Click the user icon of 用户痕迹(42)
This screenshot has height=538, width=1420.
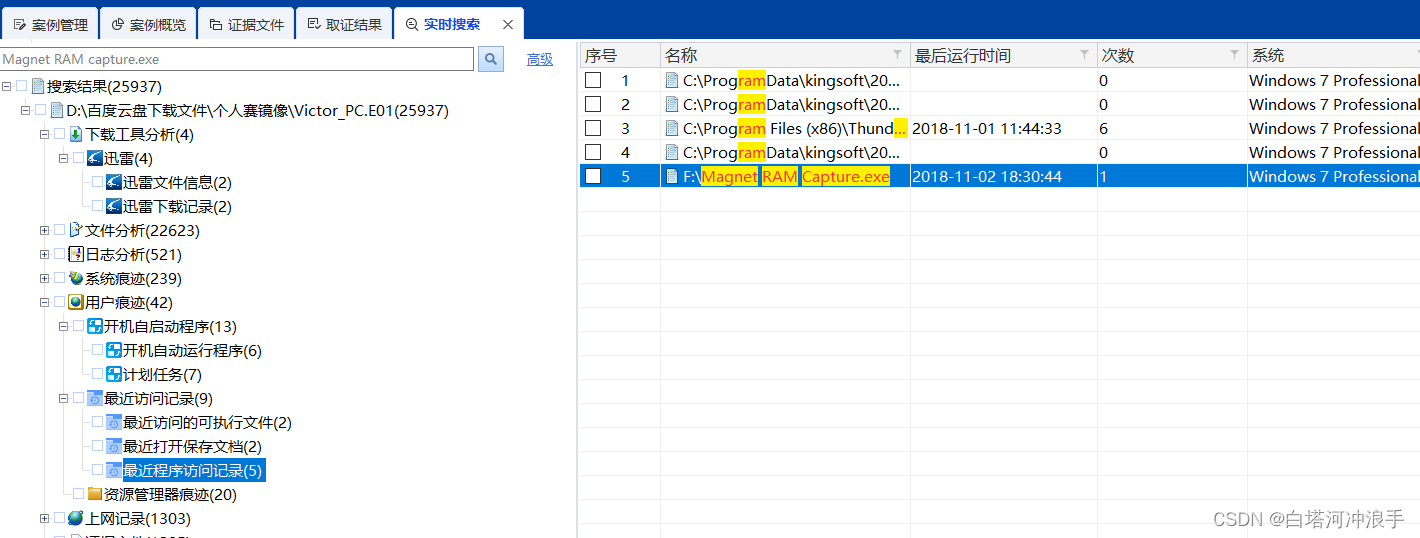(76, 302)
